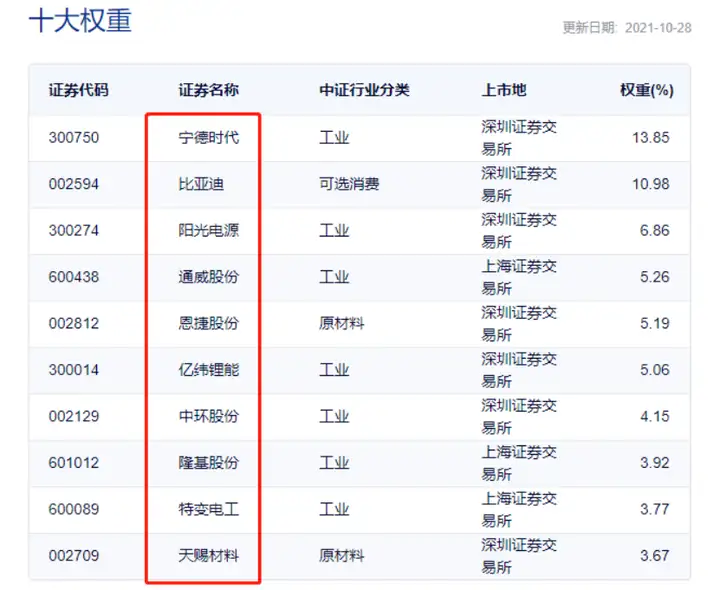Click 原材料 in the 天赐材料 row
The width and height of the screenshot is (720, 590).
[x=342, y=556]
